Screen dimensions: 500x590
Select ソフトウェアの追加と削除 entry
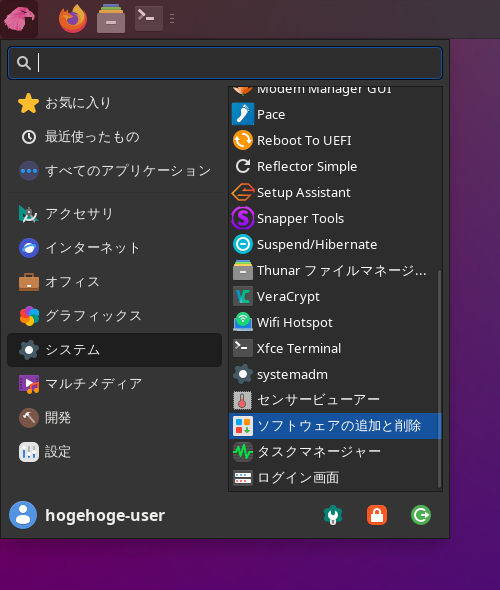tap(335, 426)
